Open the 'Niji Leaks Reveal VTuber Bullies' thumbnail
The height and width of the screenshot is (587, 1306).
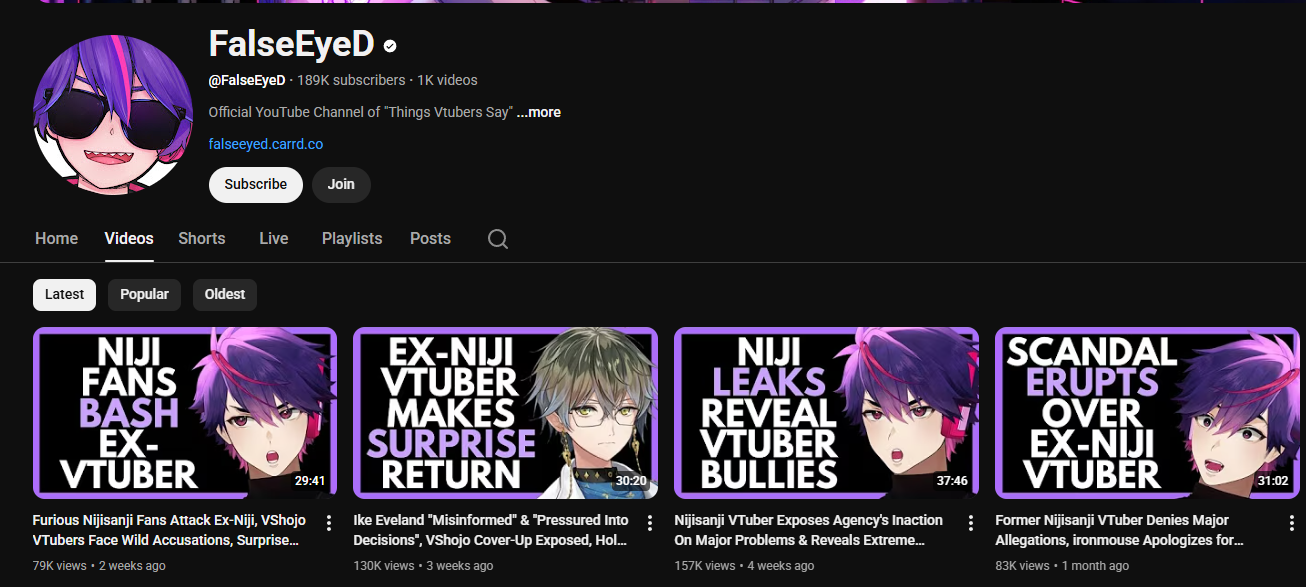click(x=826, y=412)
